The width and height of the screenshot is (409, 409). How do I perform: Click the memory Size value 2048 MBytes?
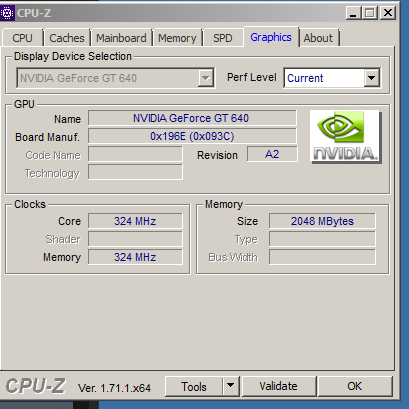pos(322,221)
